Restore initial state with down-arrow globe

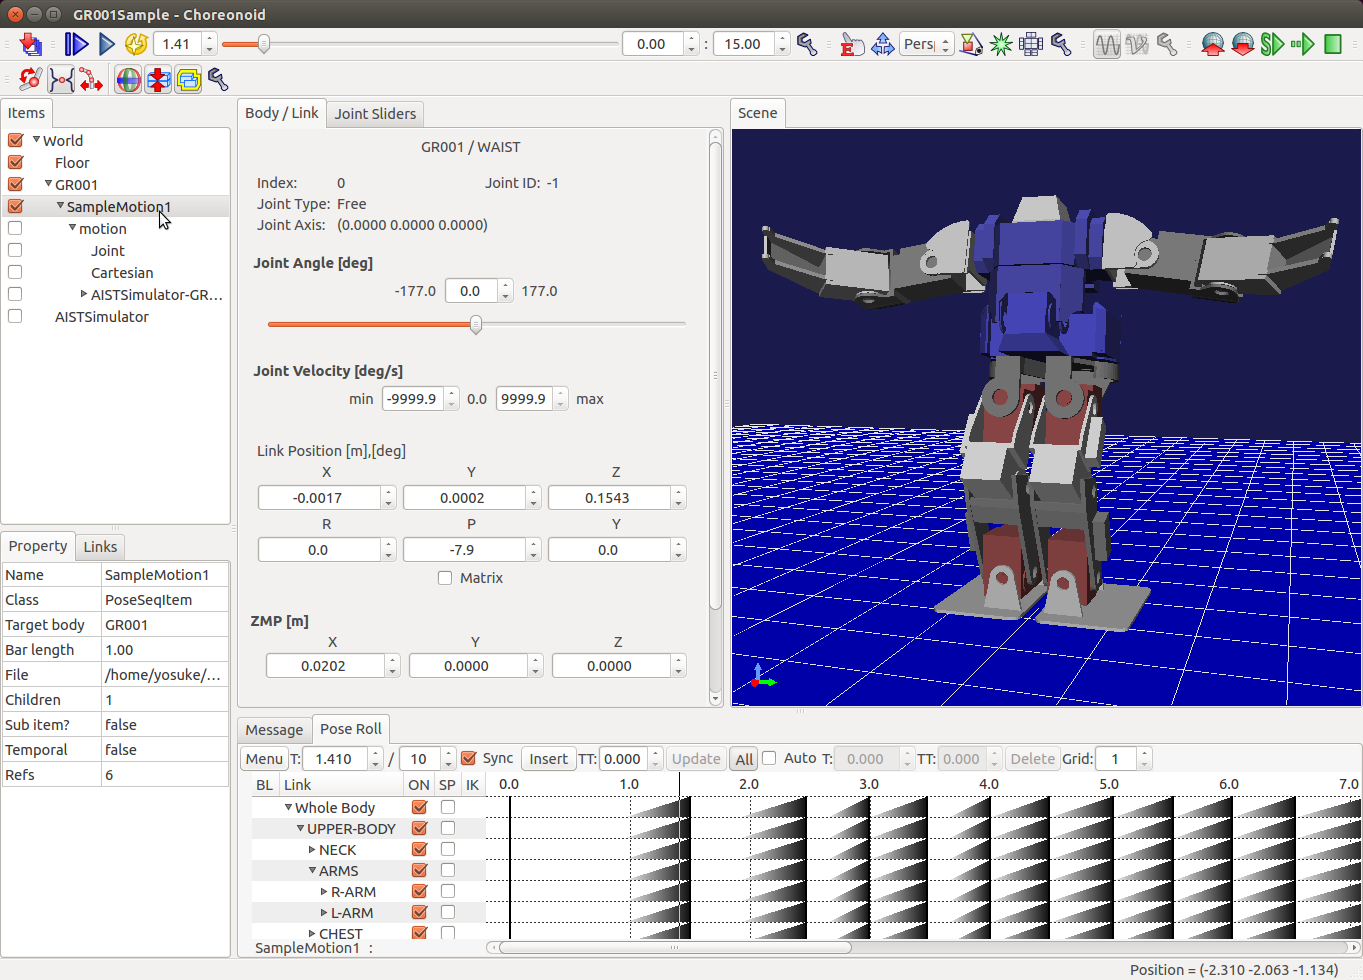(x=1242, y=44)
